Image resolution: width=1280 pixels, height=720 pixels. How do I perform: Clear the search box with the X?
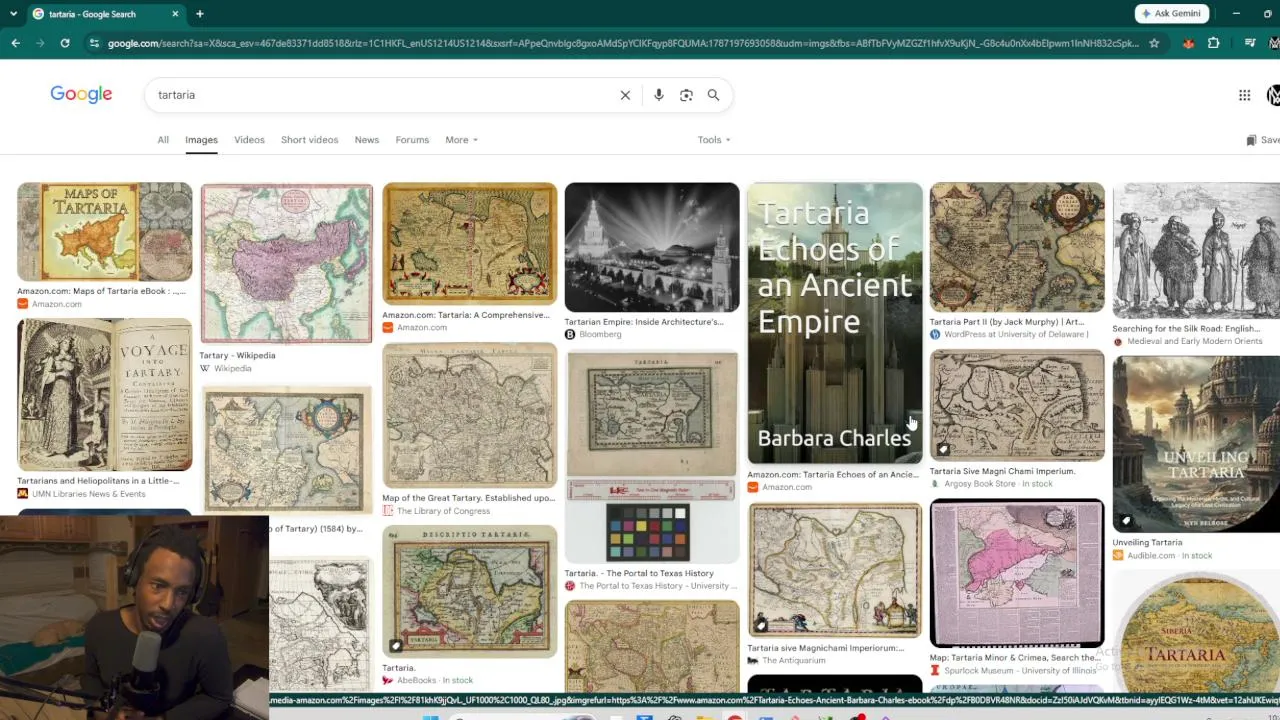click(x=625, y=95)
